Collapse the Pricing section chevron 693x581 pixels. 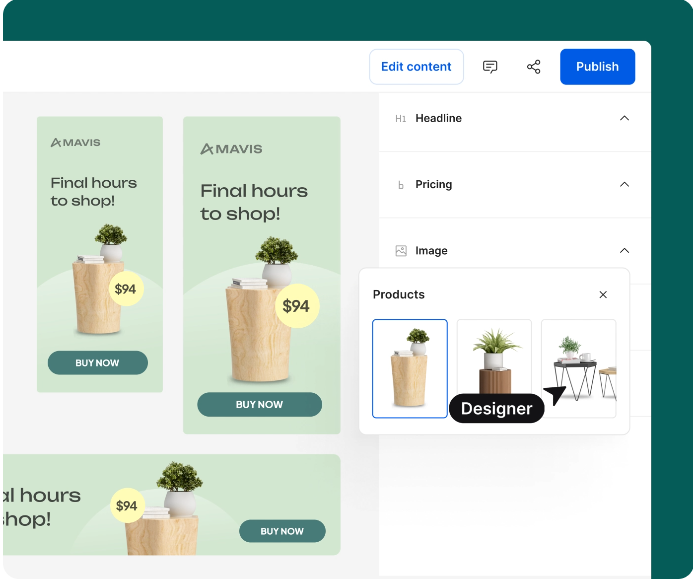624,184
